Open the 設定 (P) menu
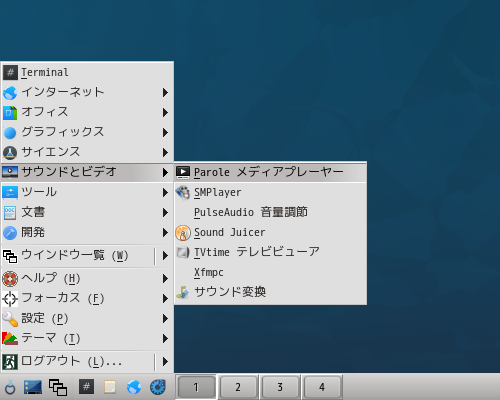The width and height of the screenshot is (500, 400). [x=87, y=318]
